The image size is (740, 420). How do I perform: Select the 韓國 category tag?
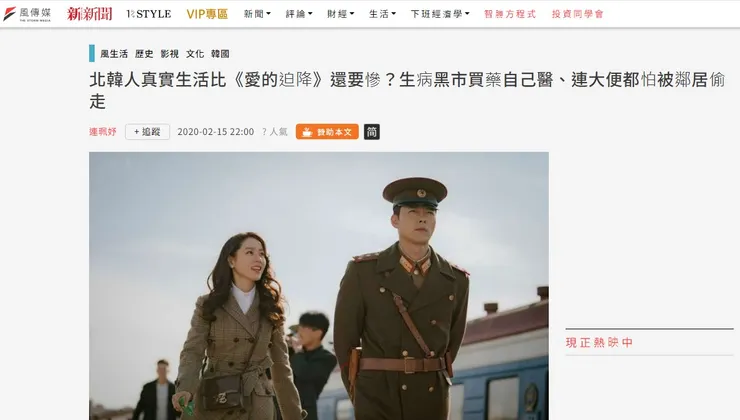[220, 54]
